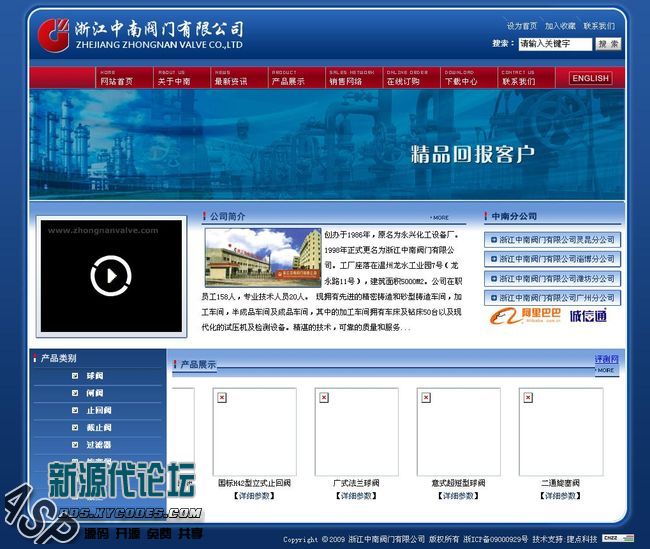
Task: Open the 最新资讯 news menu item
Action: 231,78
